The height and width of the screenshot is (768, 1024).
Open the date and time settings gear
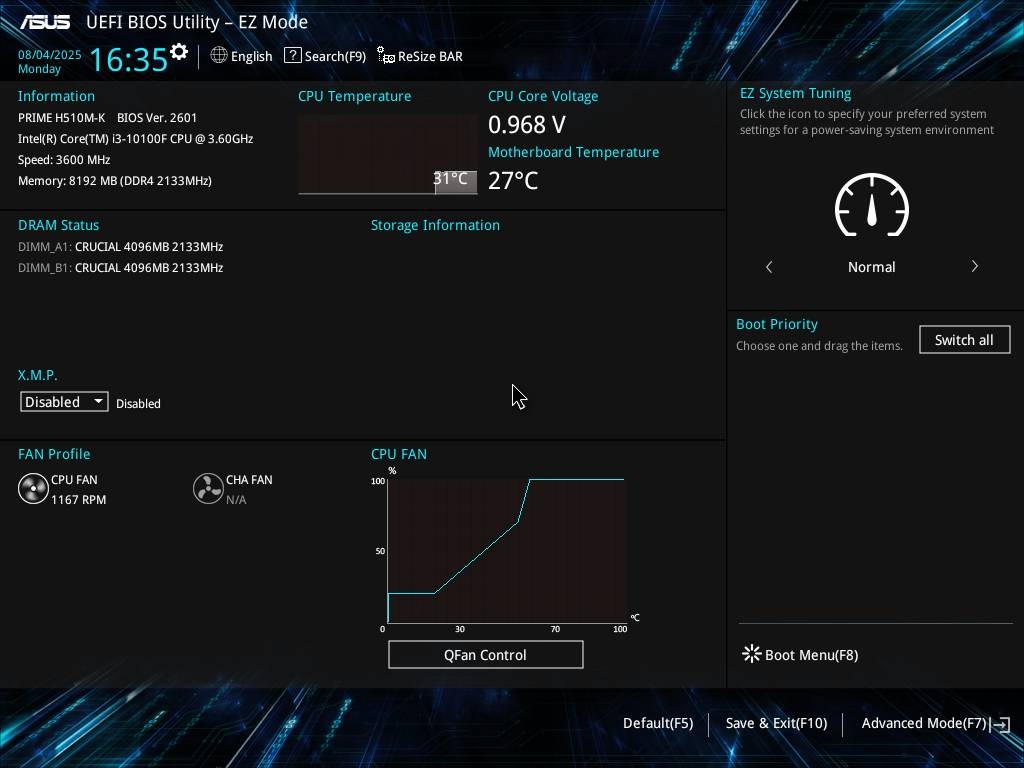tap(179, 52)
